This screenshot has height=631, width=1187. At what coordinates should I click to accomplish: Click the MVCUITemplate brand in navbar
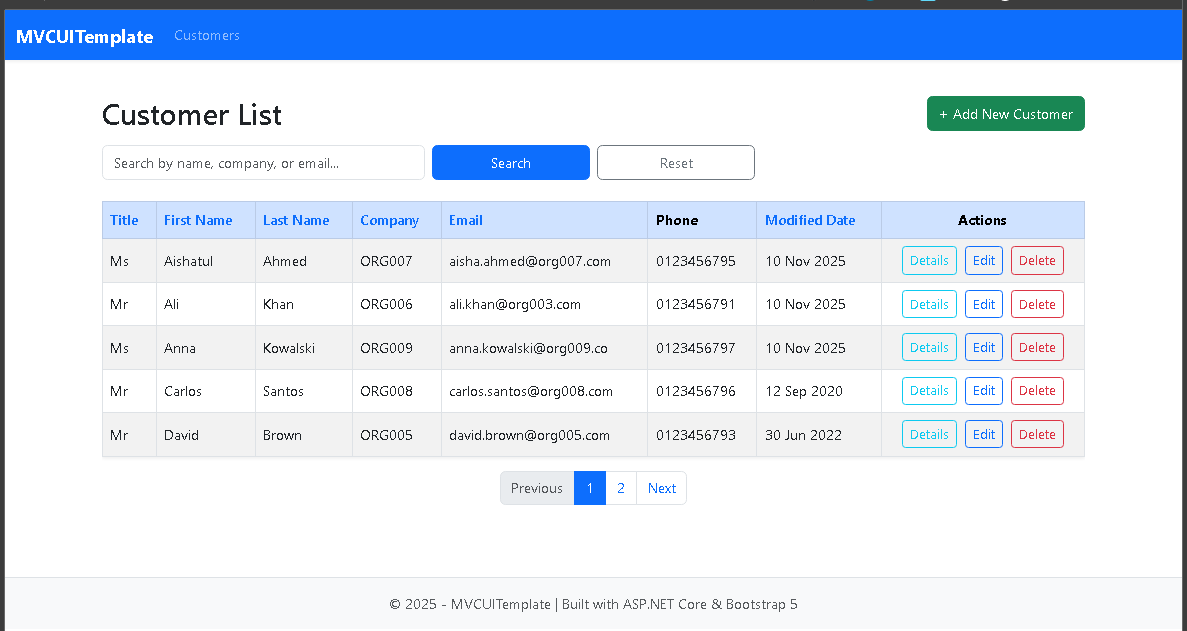pyautogui.click(x=84, y=35)
